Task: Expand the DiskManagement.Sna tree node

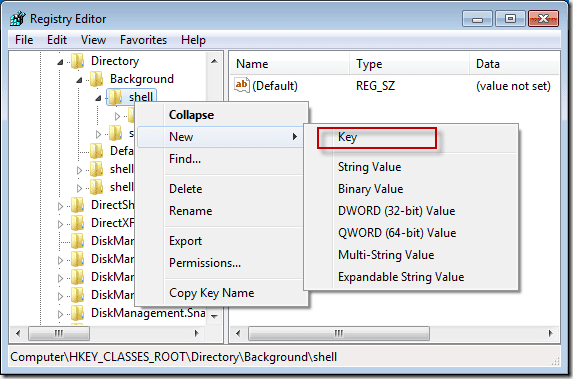Action: tap(60, 314)
